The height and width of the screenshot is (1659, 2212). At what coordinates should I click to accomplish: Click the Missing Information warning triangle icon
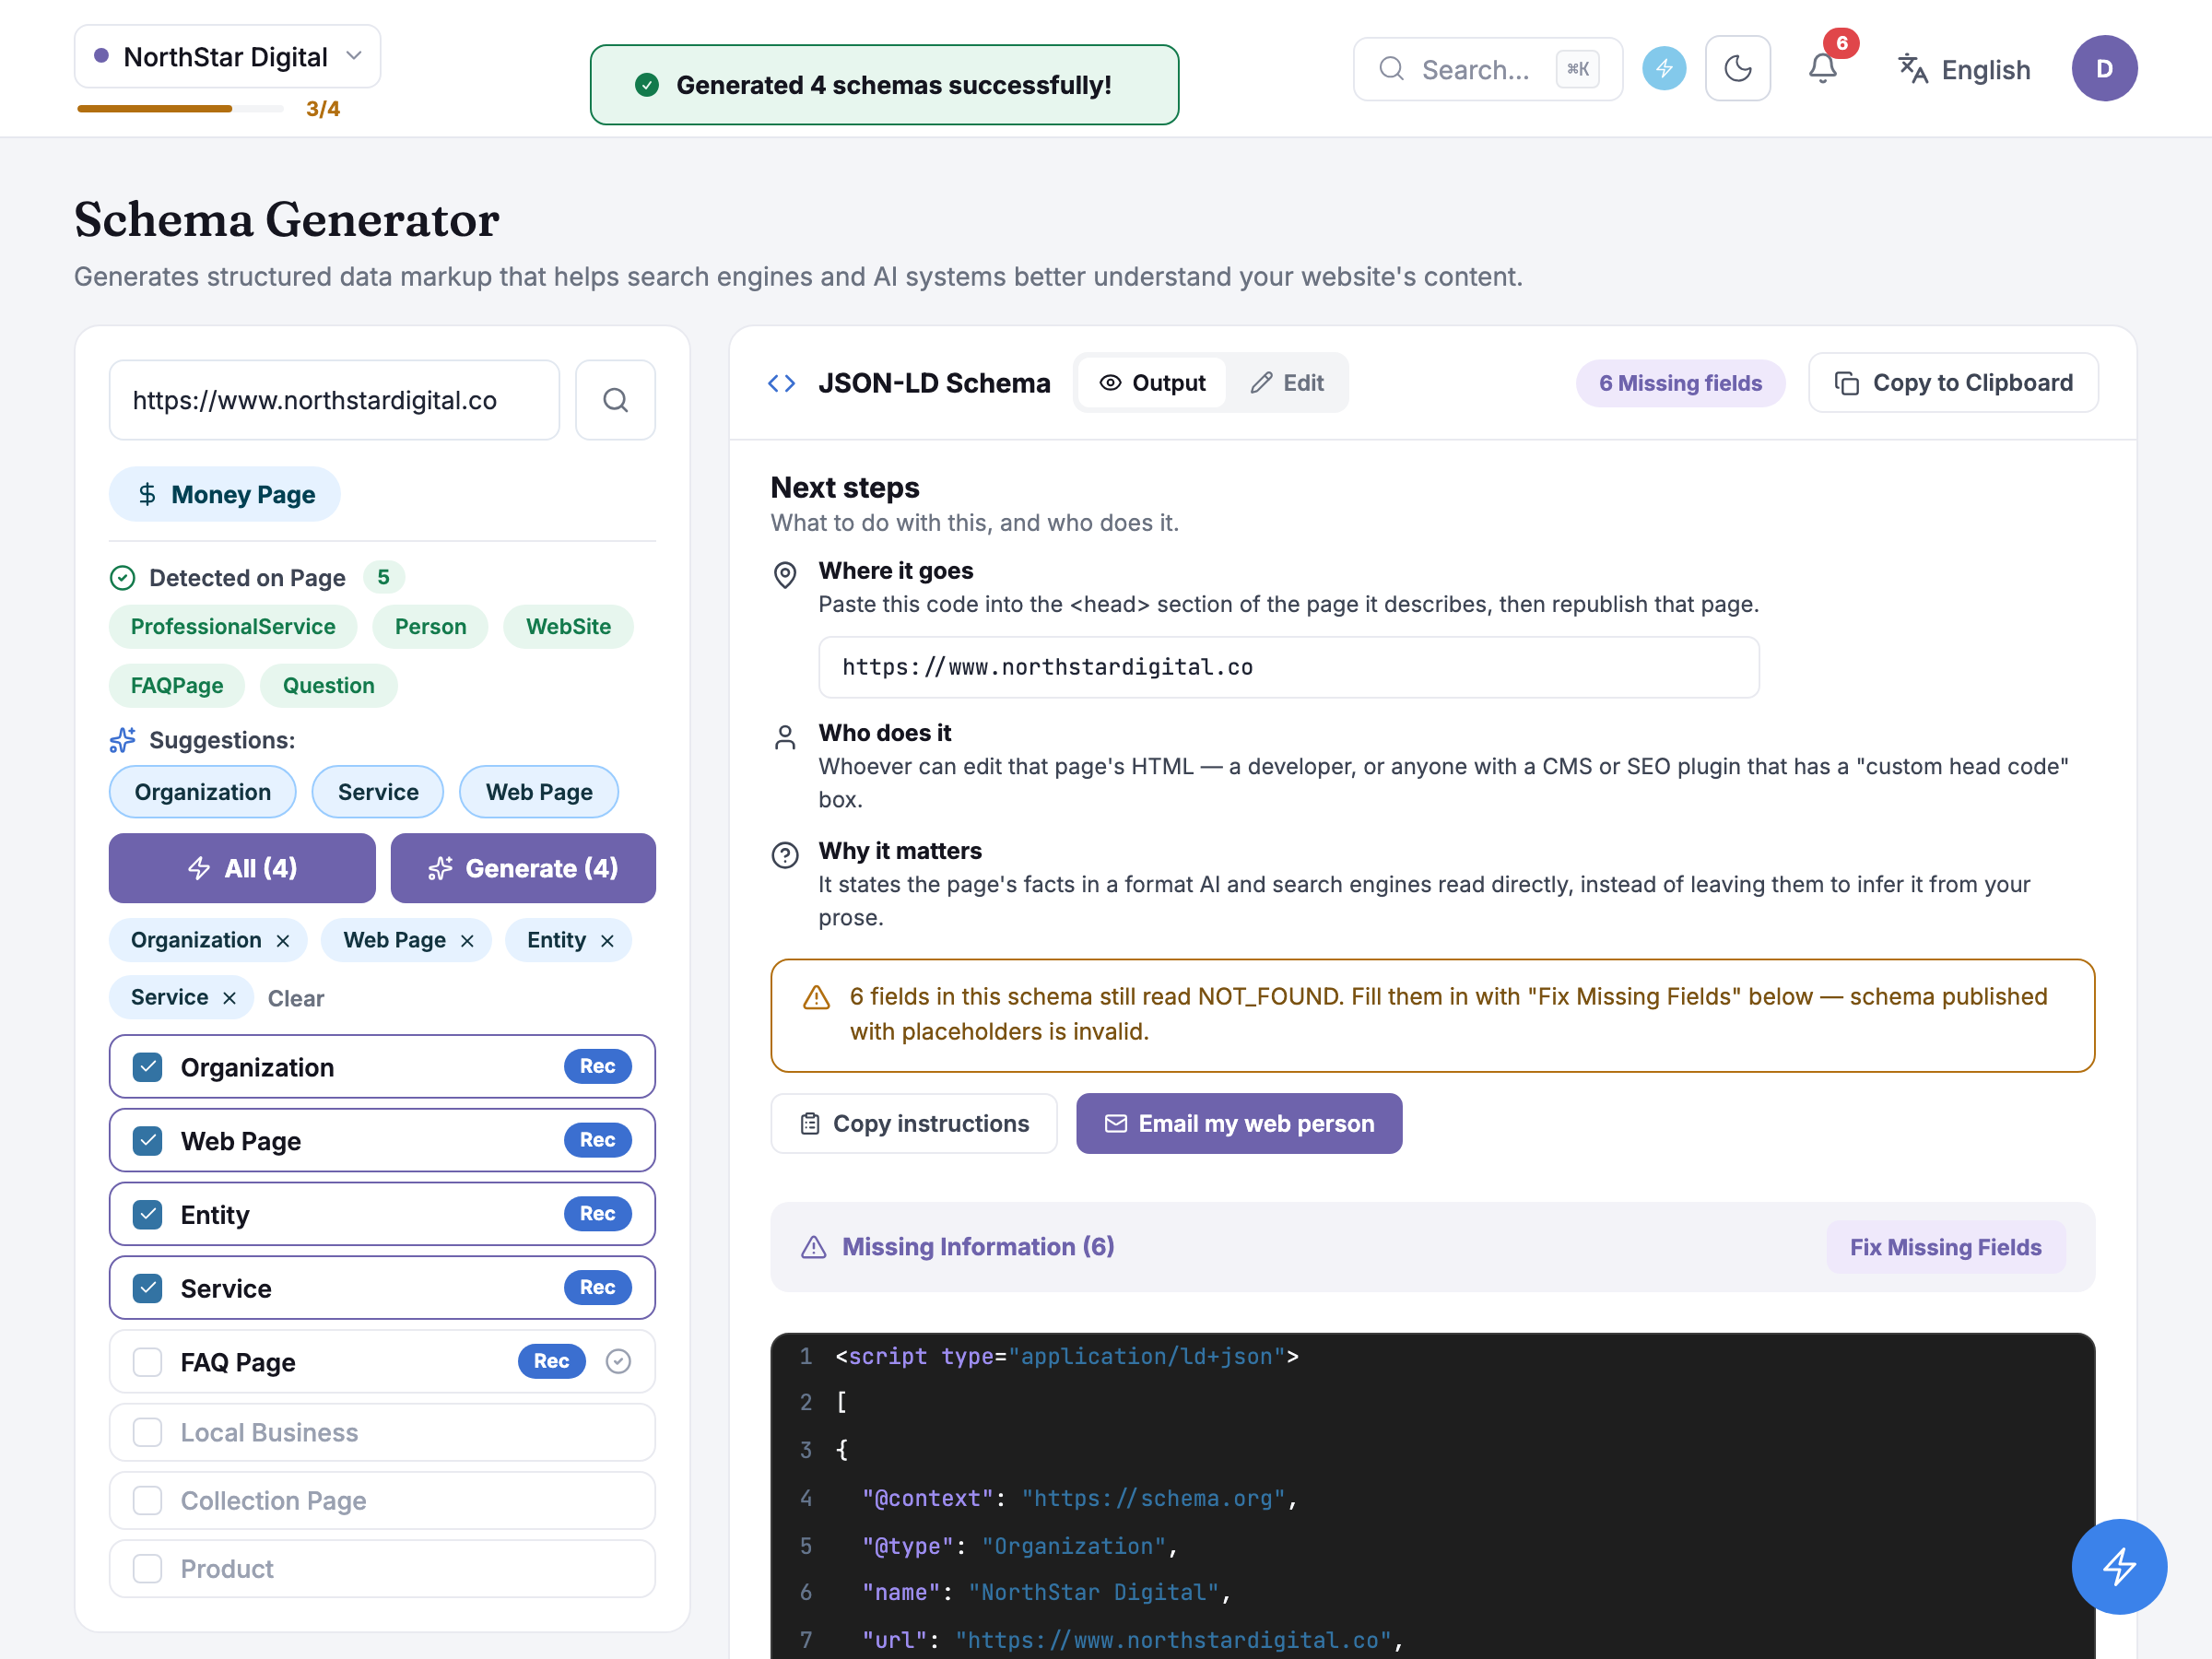[814, 1247]
